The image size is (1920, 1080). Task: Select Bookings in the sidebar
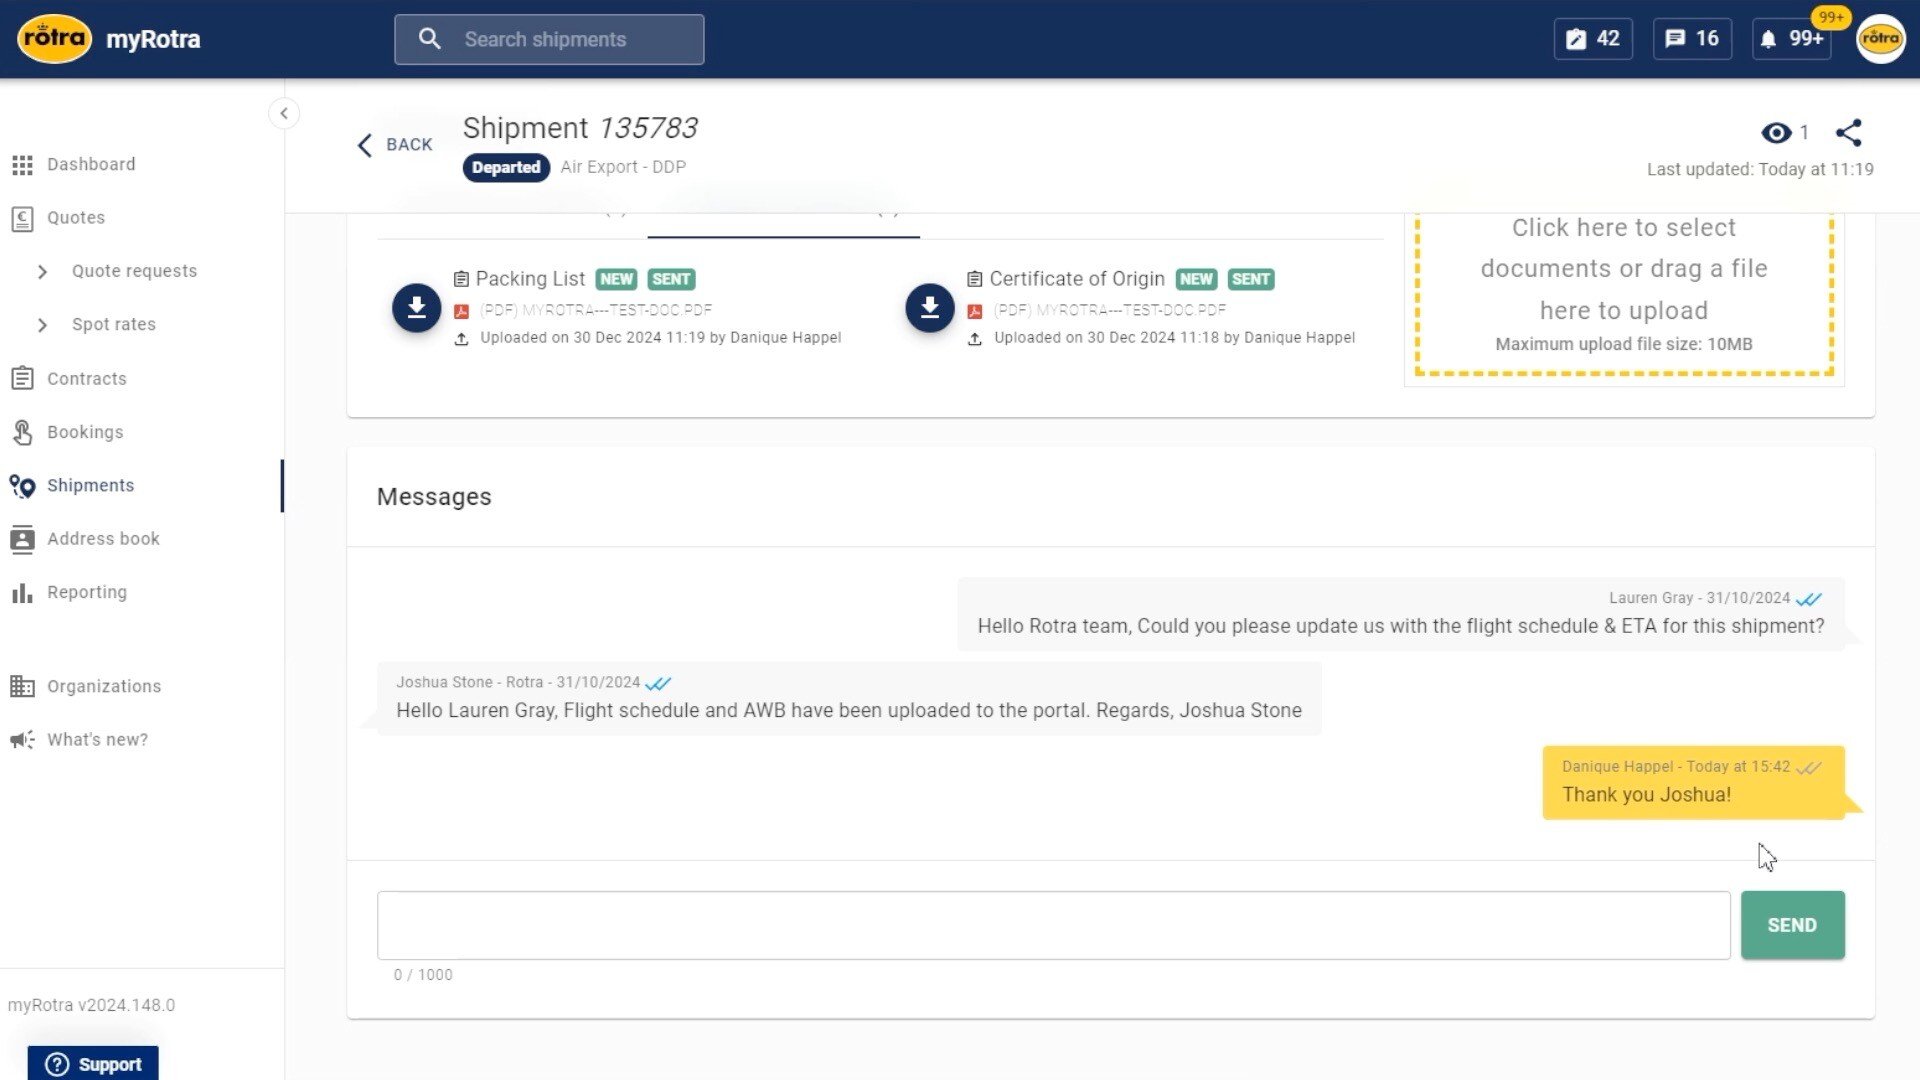[x=84, y=432]
